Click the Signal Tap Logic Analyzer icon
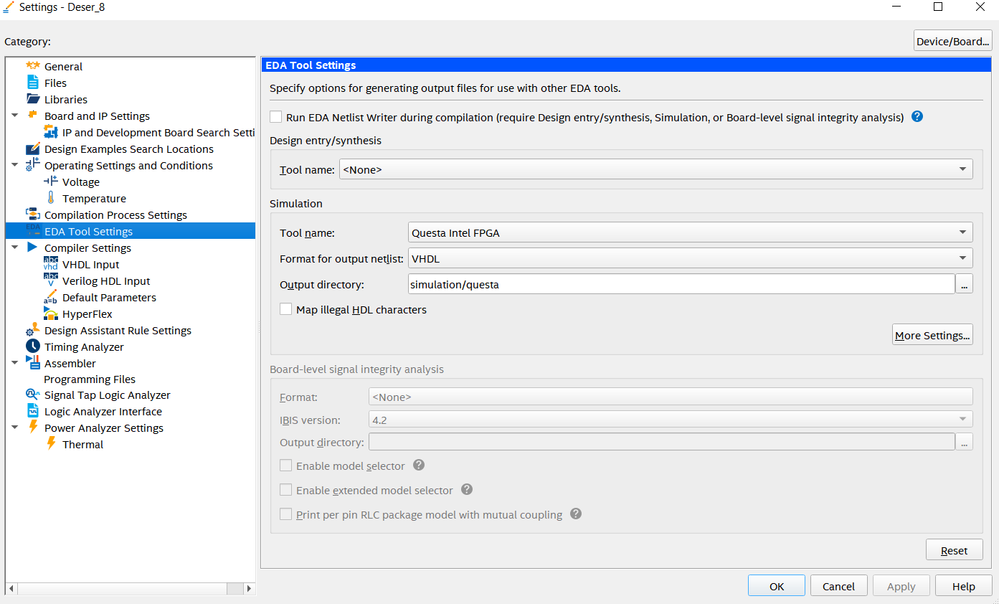The height and width of the screenshot is (604, 999). (33, 395)
